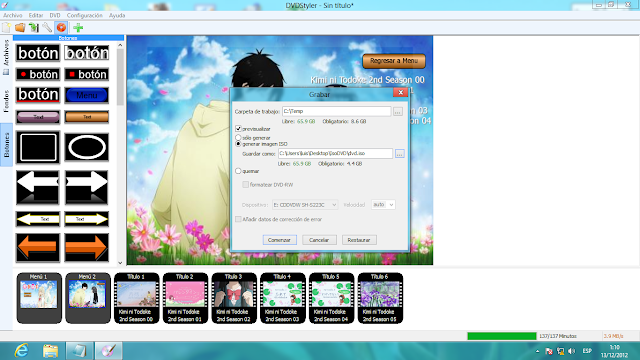Click the DVDStyler taskbar icon
Viewport: 640px width, 360px height.
click(109, 351)
